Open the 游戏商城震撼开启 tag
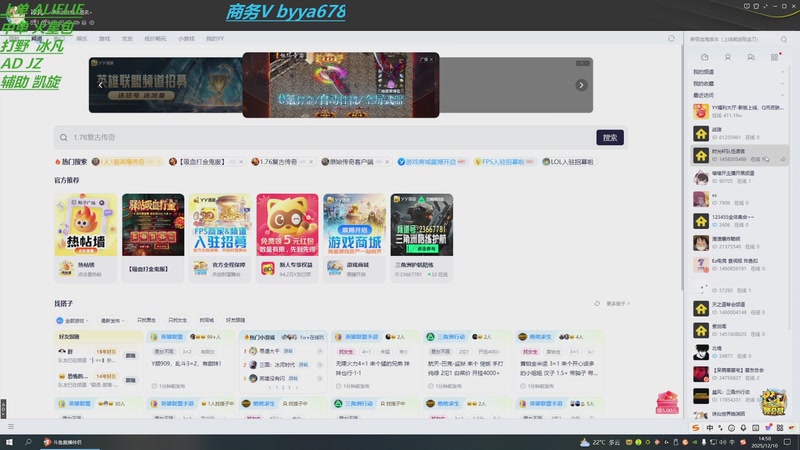The width and height of the screenshot is (800, 450). [431, 162]
